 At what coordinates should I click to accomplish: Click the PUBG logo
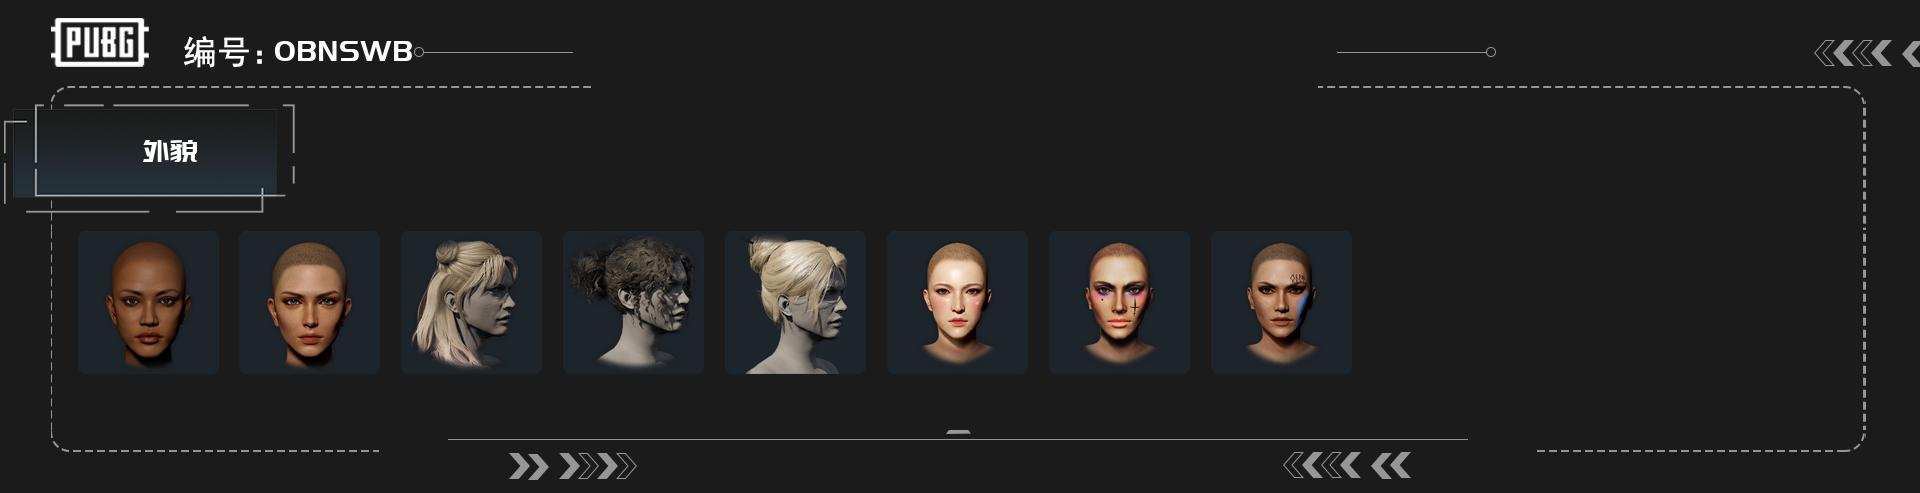coord(99,43)
